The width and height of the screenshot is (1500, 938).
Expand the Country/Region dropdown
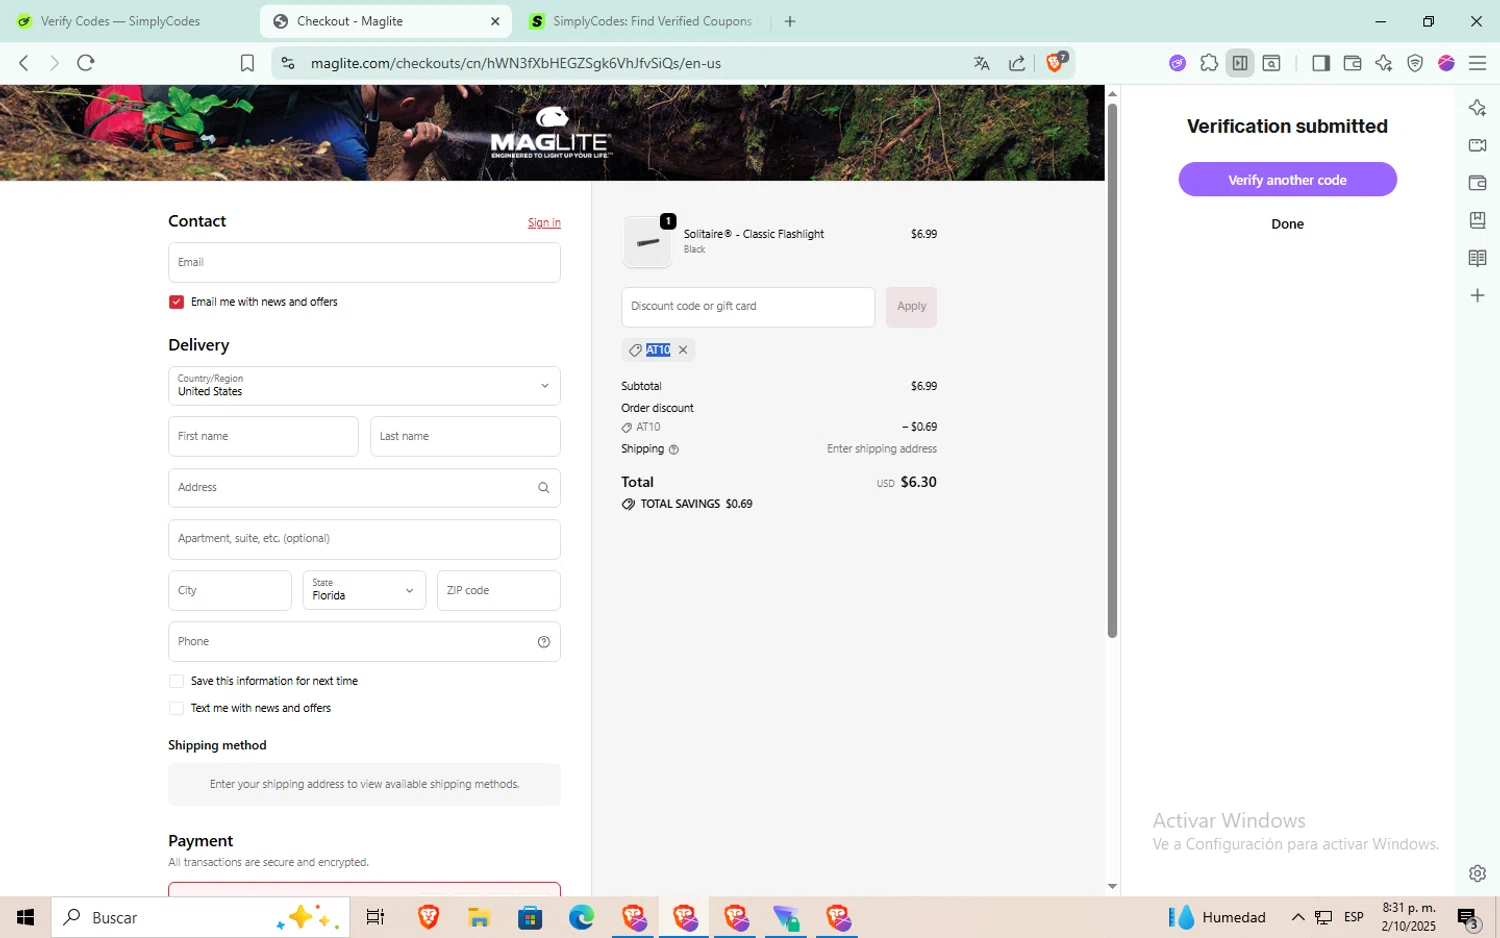364,386
